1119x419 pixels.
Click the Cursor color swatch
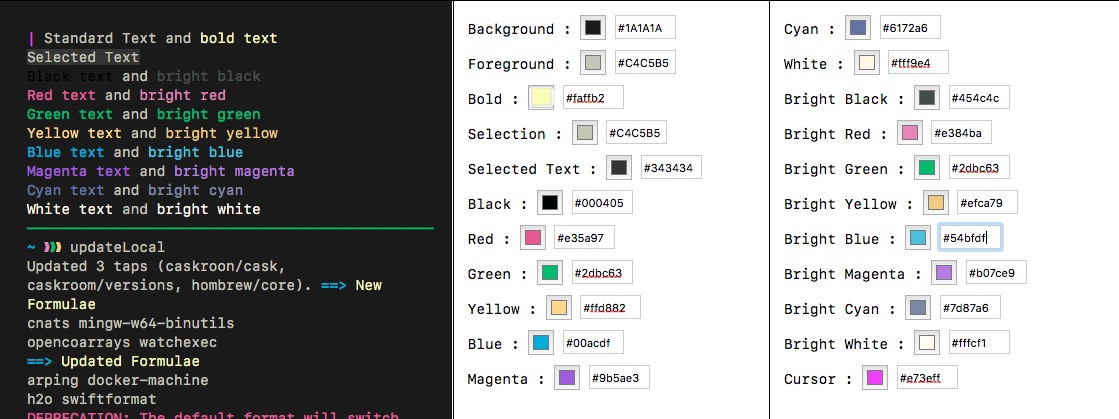(x=875, y=378)
